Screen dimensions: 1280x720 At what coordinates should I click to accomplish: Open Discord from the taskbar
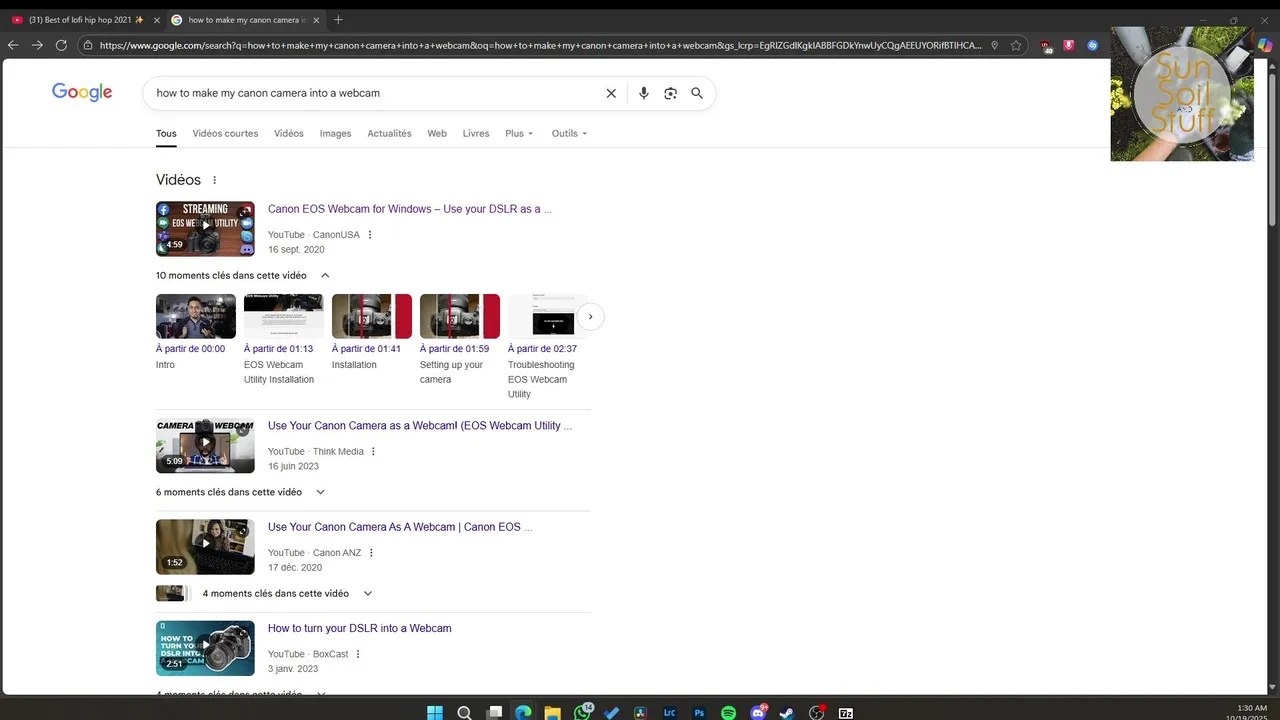pos(759,712)
